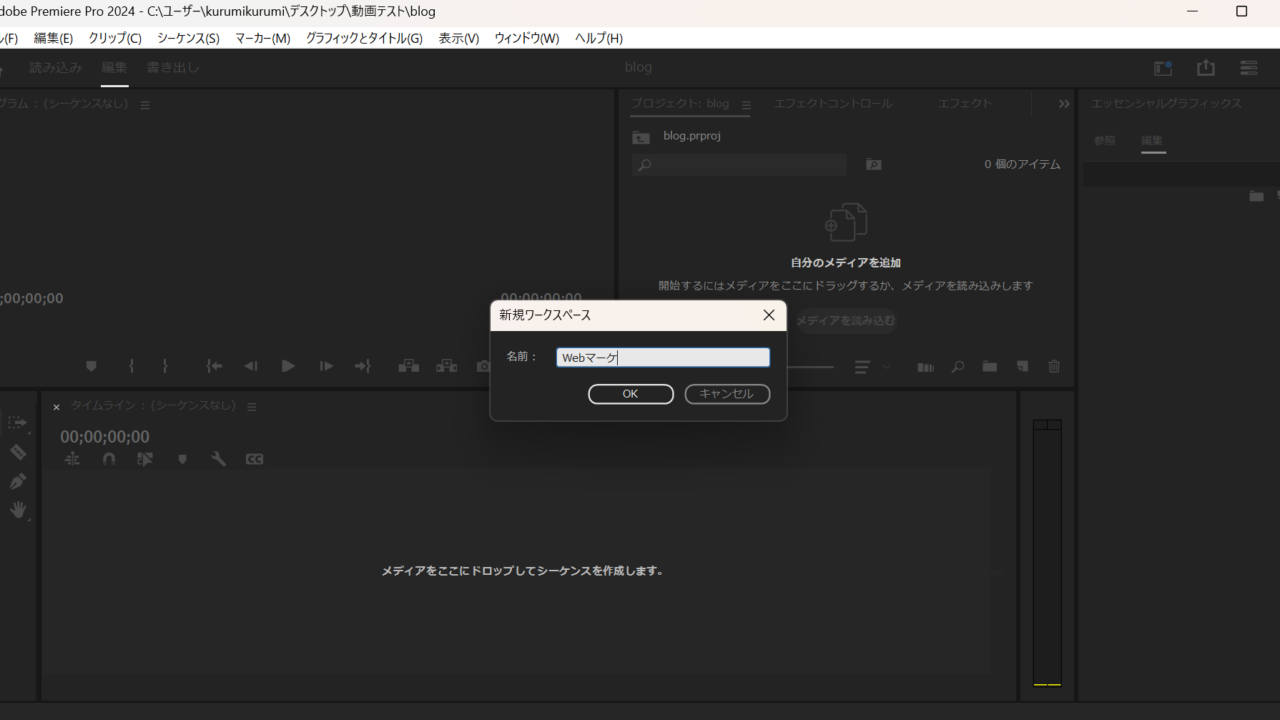The width and height of the screenshot is (1280, 720).
Task: Toggle the CC caption track options
Action: point(255,459)
